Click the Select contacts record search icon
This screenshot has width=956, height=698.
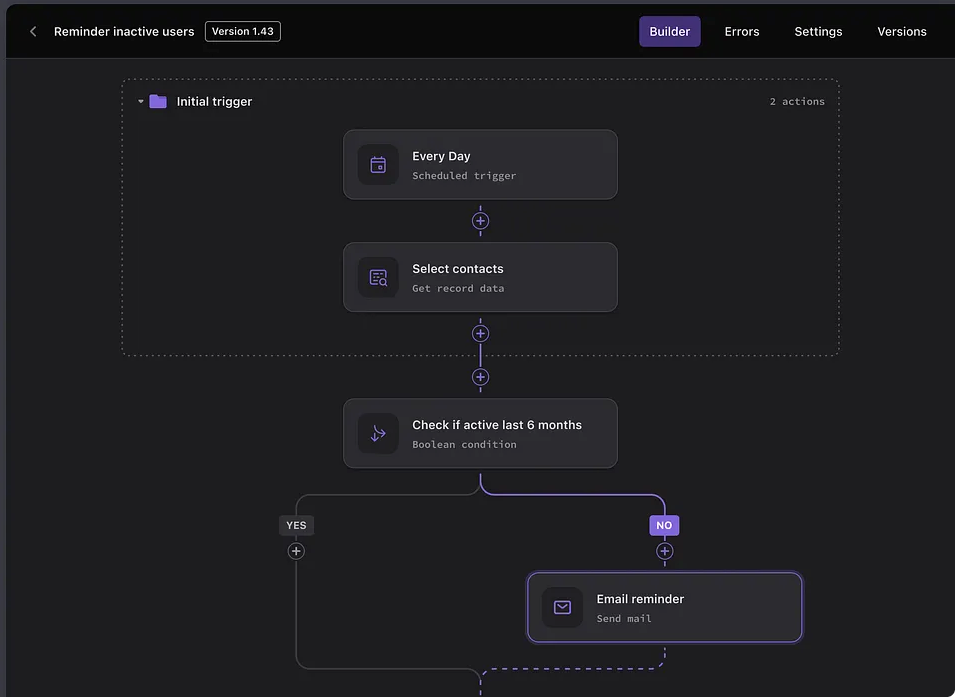click(x=378, y=278)
